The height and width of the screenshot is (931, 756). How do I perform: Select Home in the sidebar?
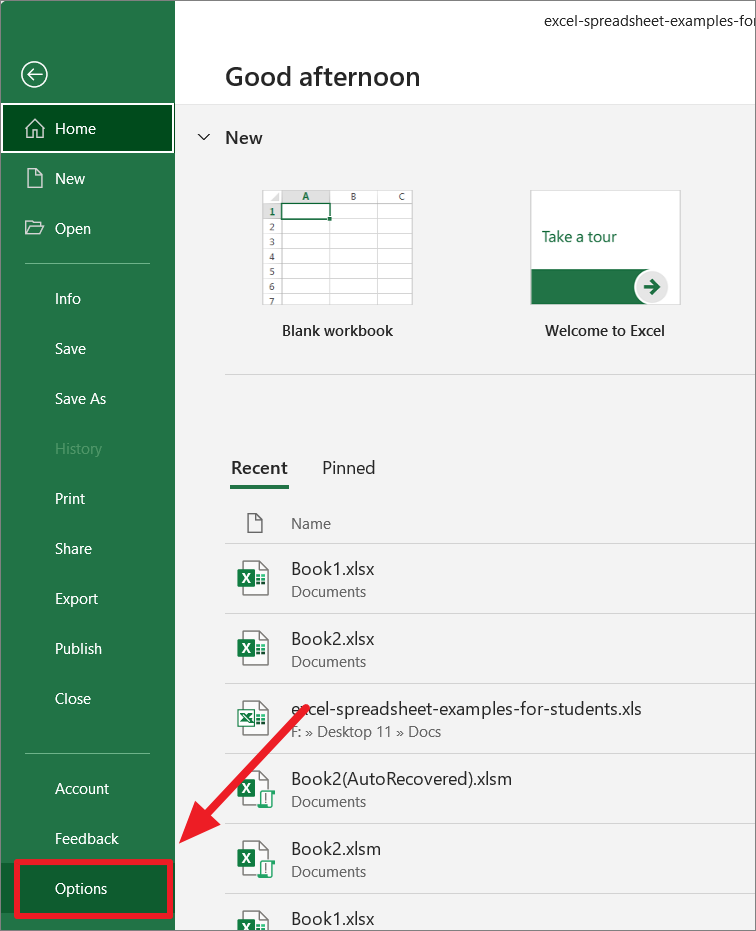tap(87, 128)
